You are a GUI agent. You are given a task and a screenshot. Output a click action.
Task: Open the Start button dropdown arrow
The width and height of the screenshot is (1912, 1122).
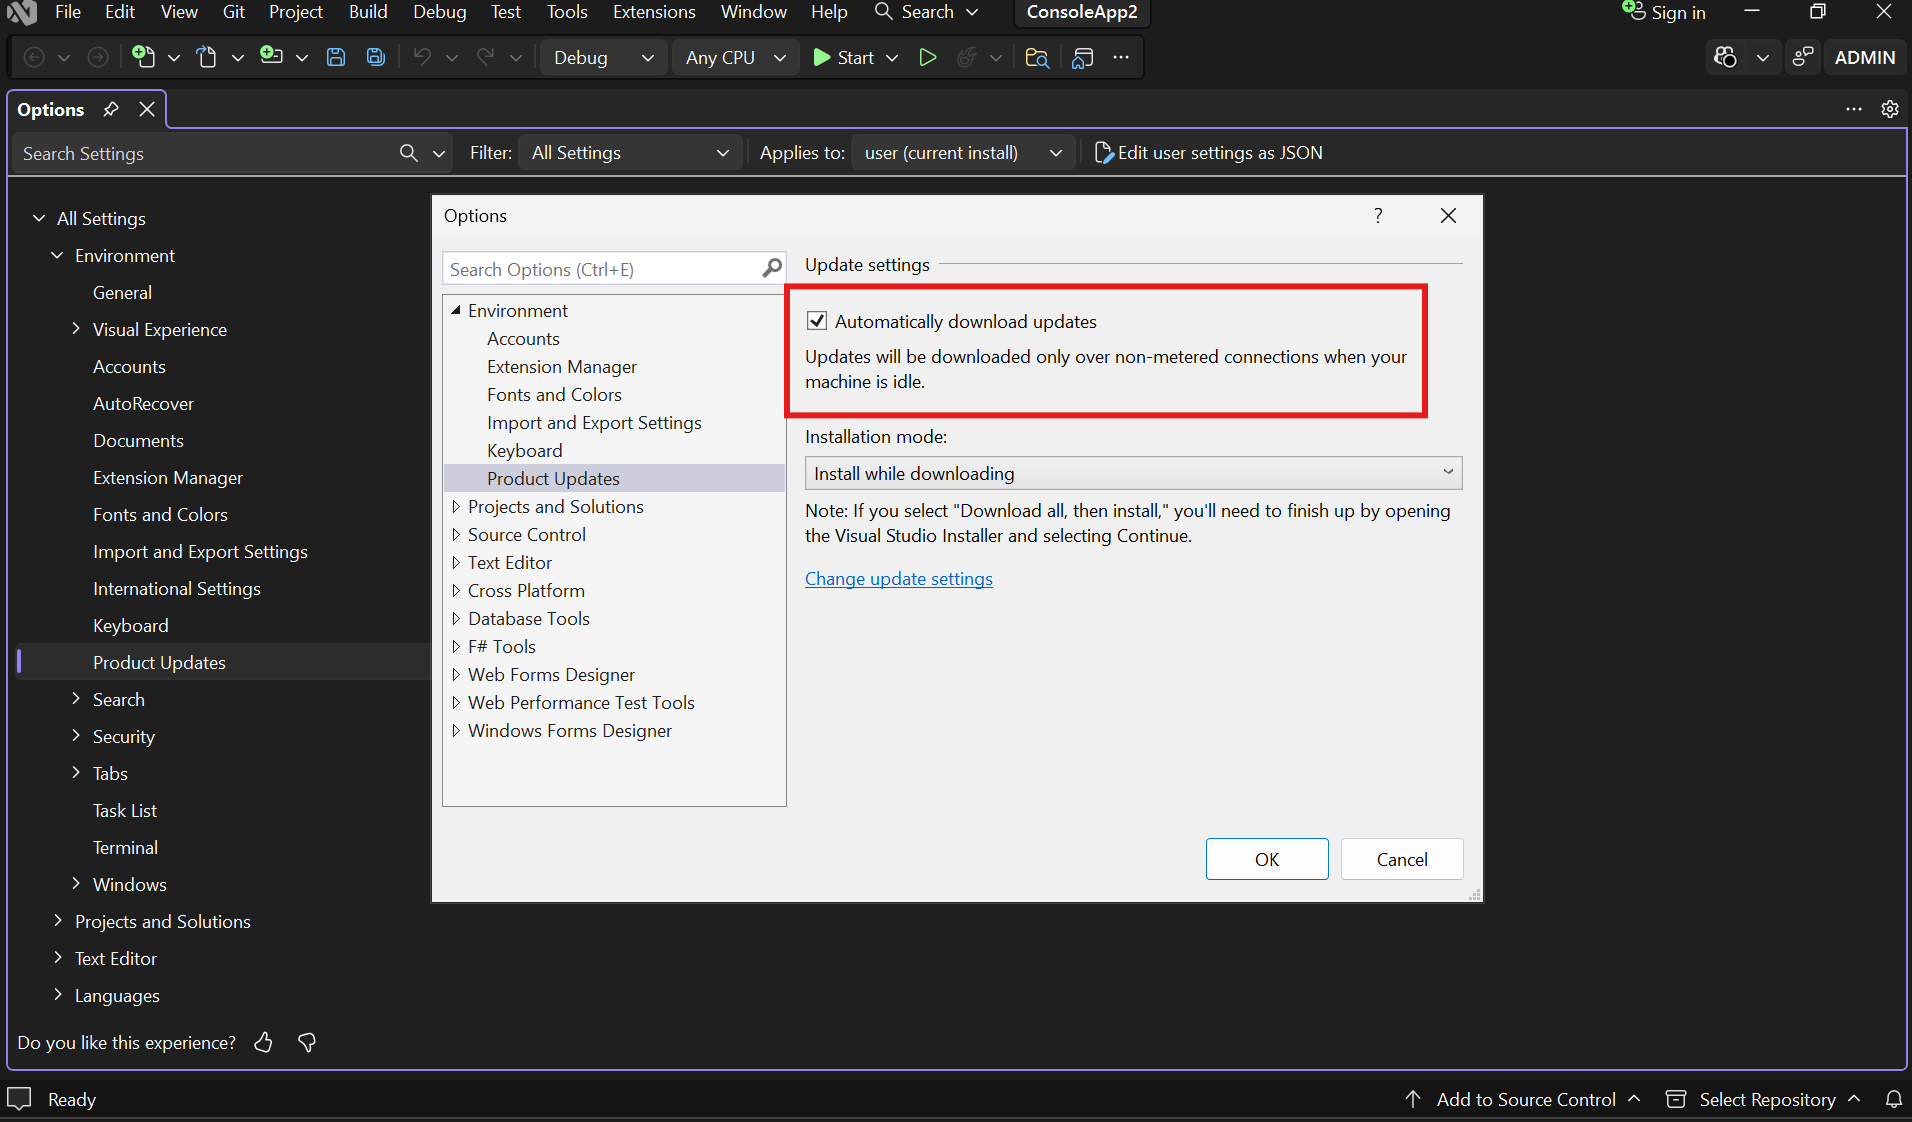892,58
